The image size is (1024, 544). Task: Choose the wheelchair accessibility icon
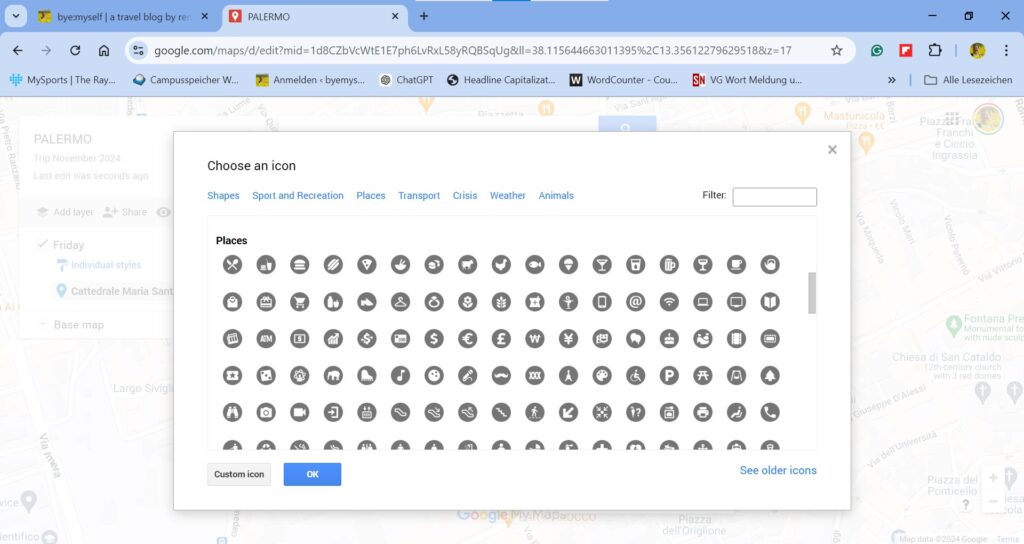point(635,376)
